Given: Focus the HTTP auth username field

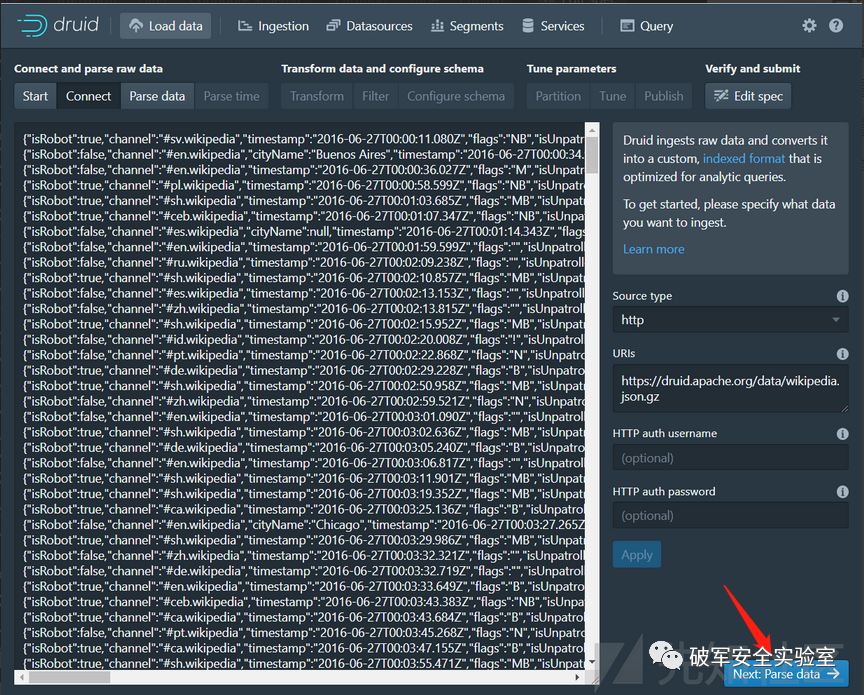Looking at the screenshot, I should [730, 458].
